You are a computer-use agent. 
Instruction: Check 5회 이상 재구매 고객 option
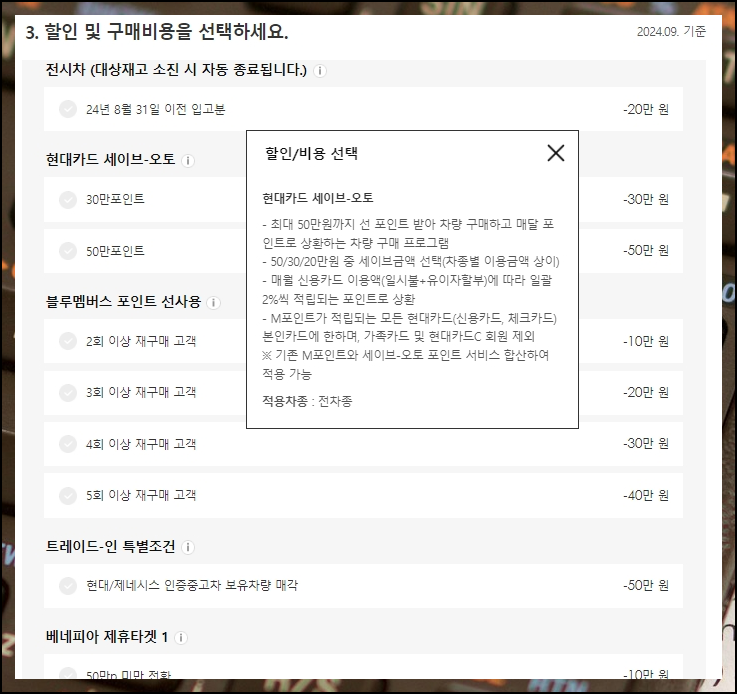(68, 495)
